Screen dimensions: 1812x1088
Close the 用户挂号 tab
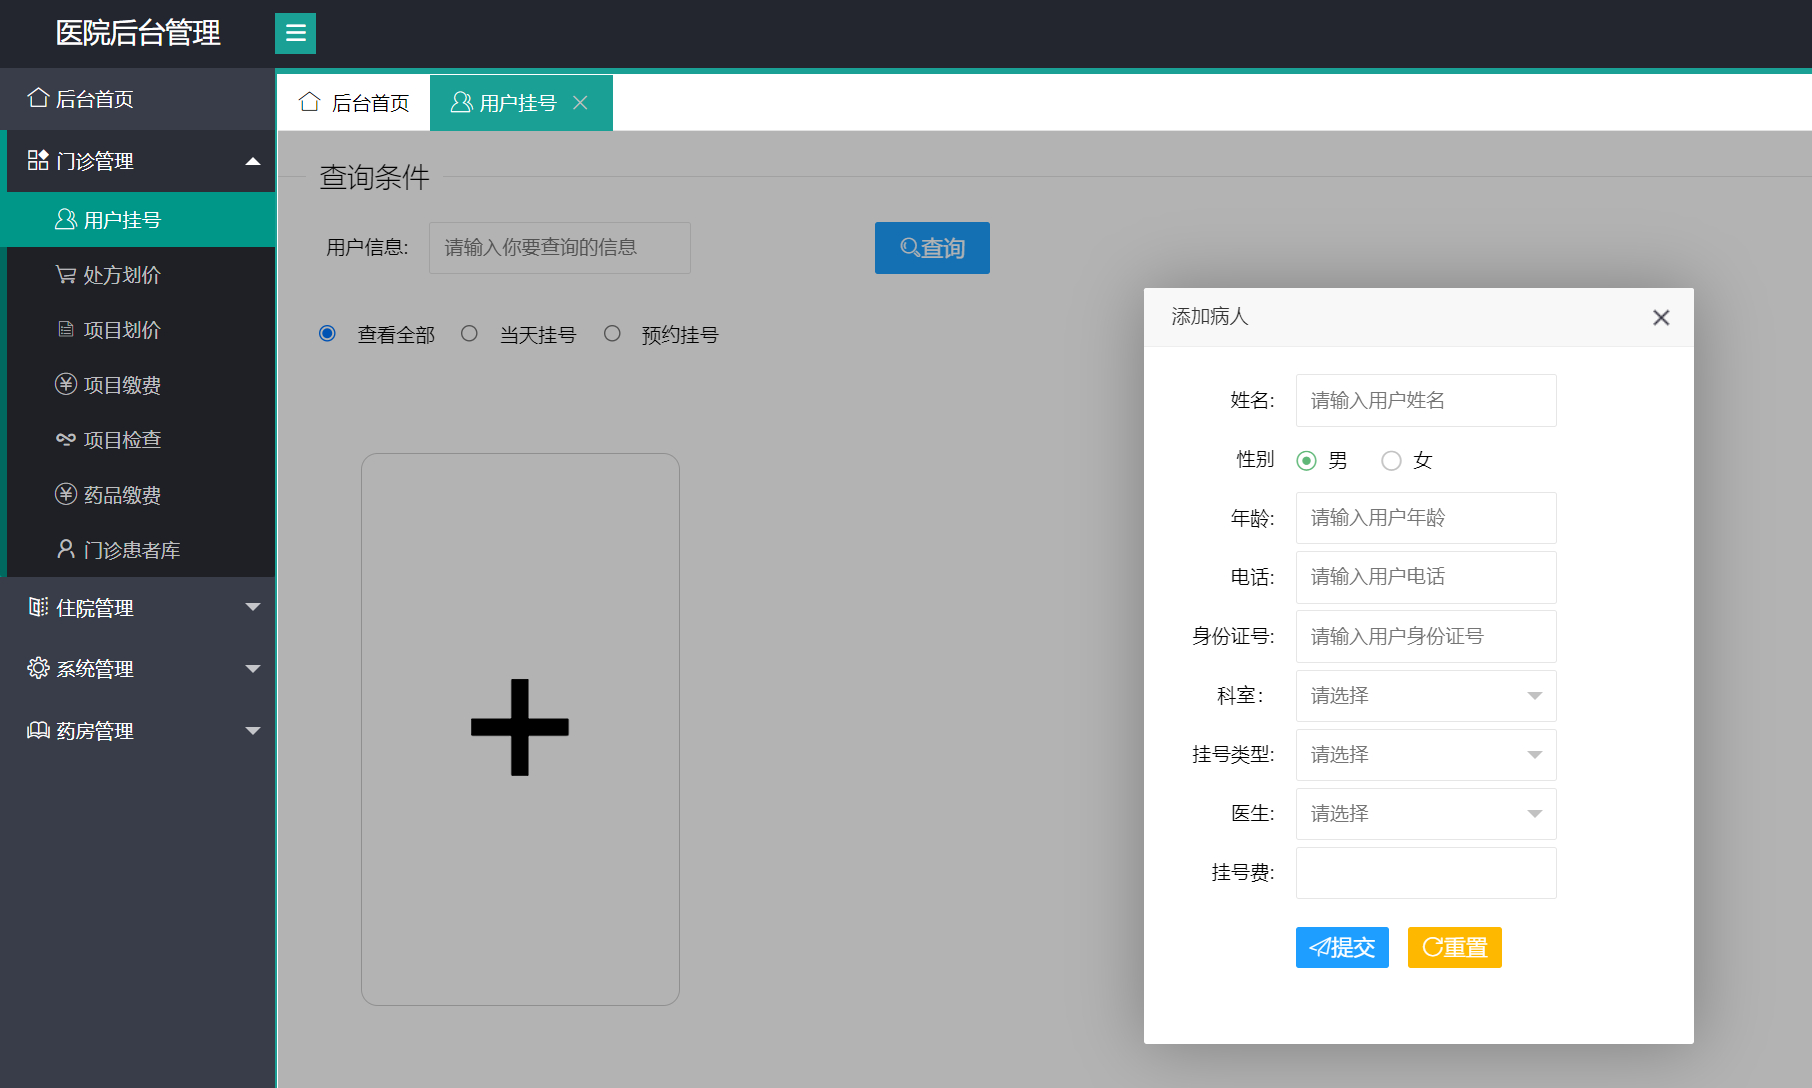click(x=581, y=102)
